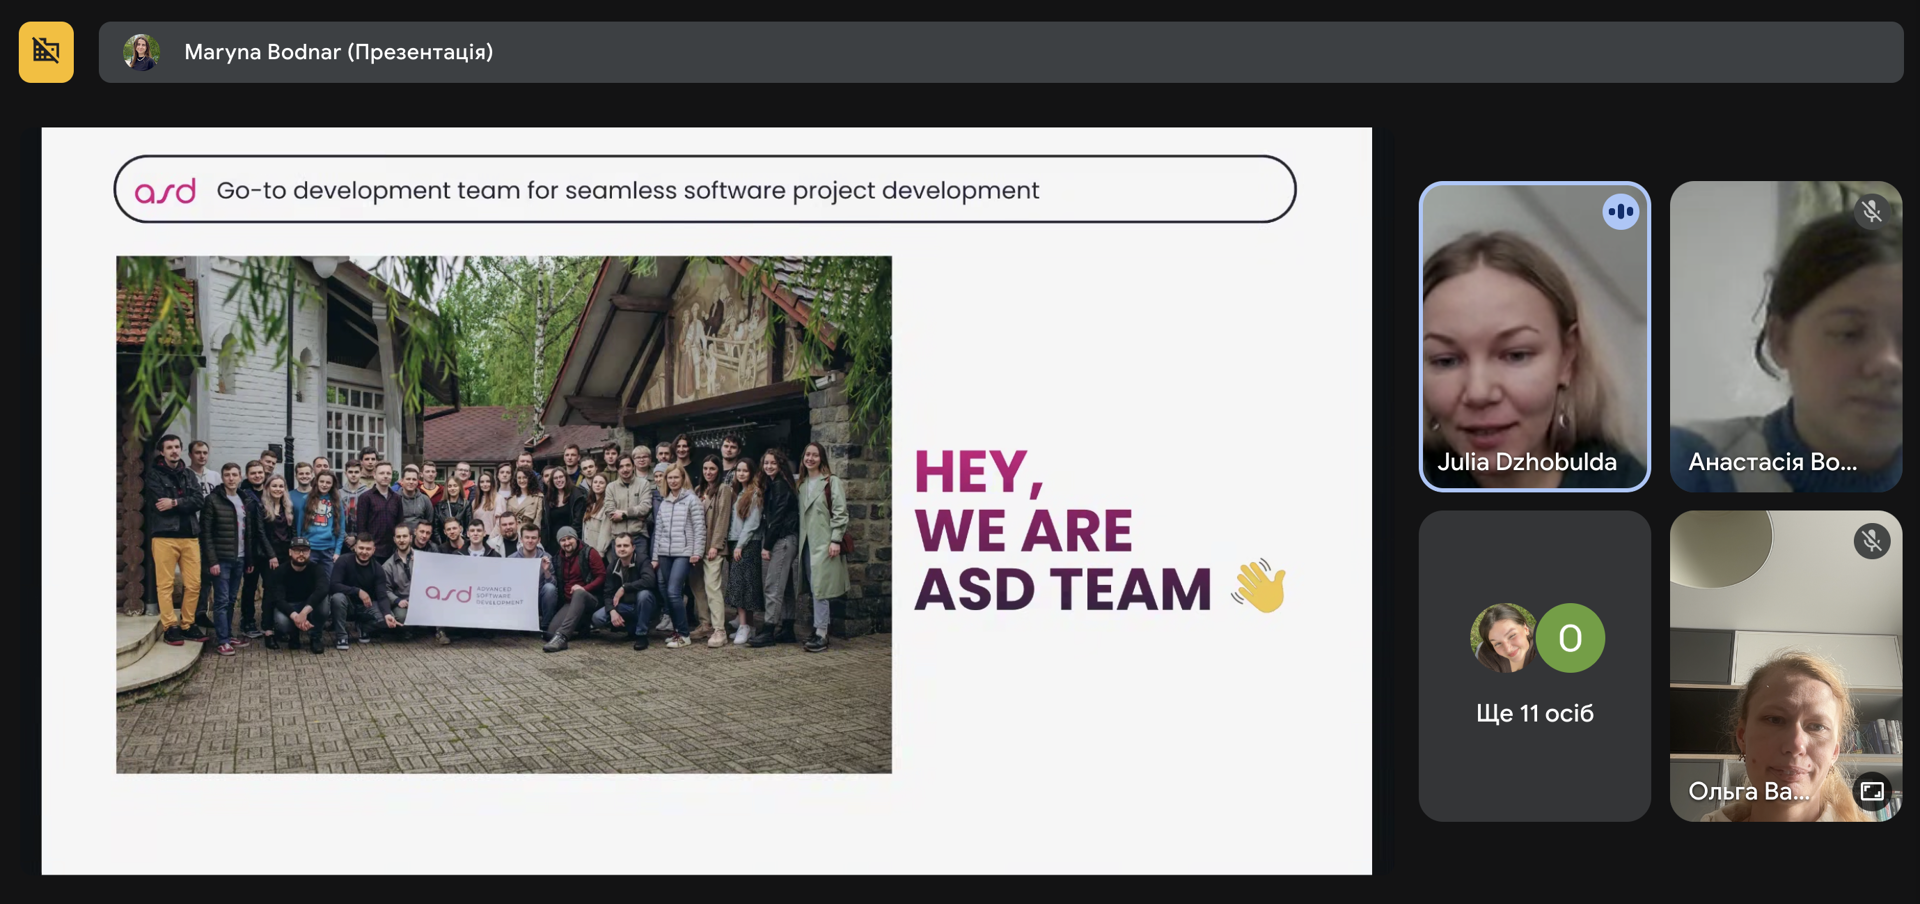Click the green O avatar circle
1920x904 pixels.
[x=1570, y=638]
